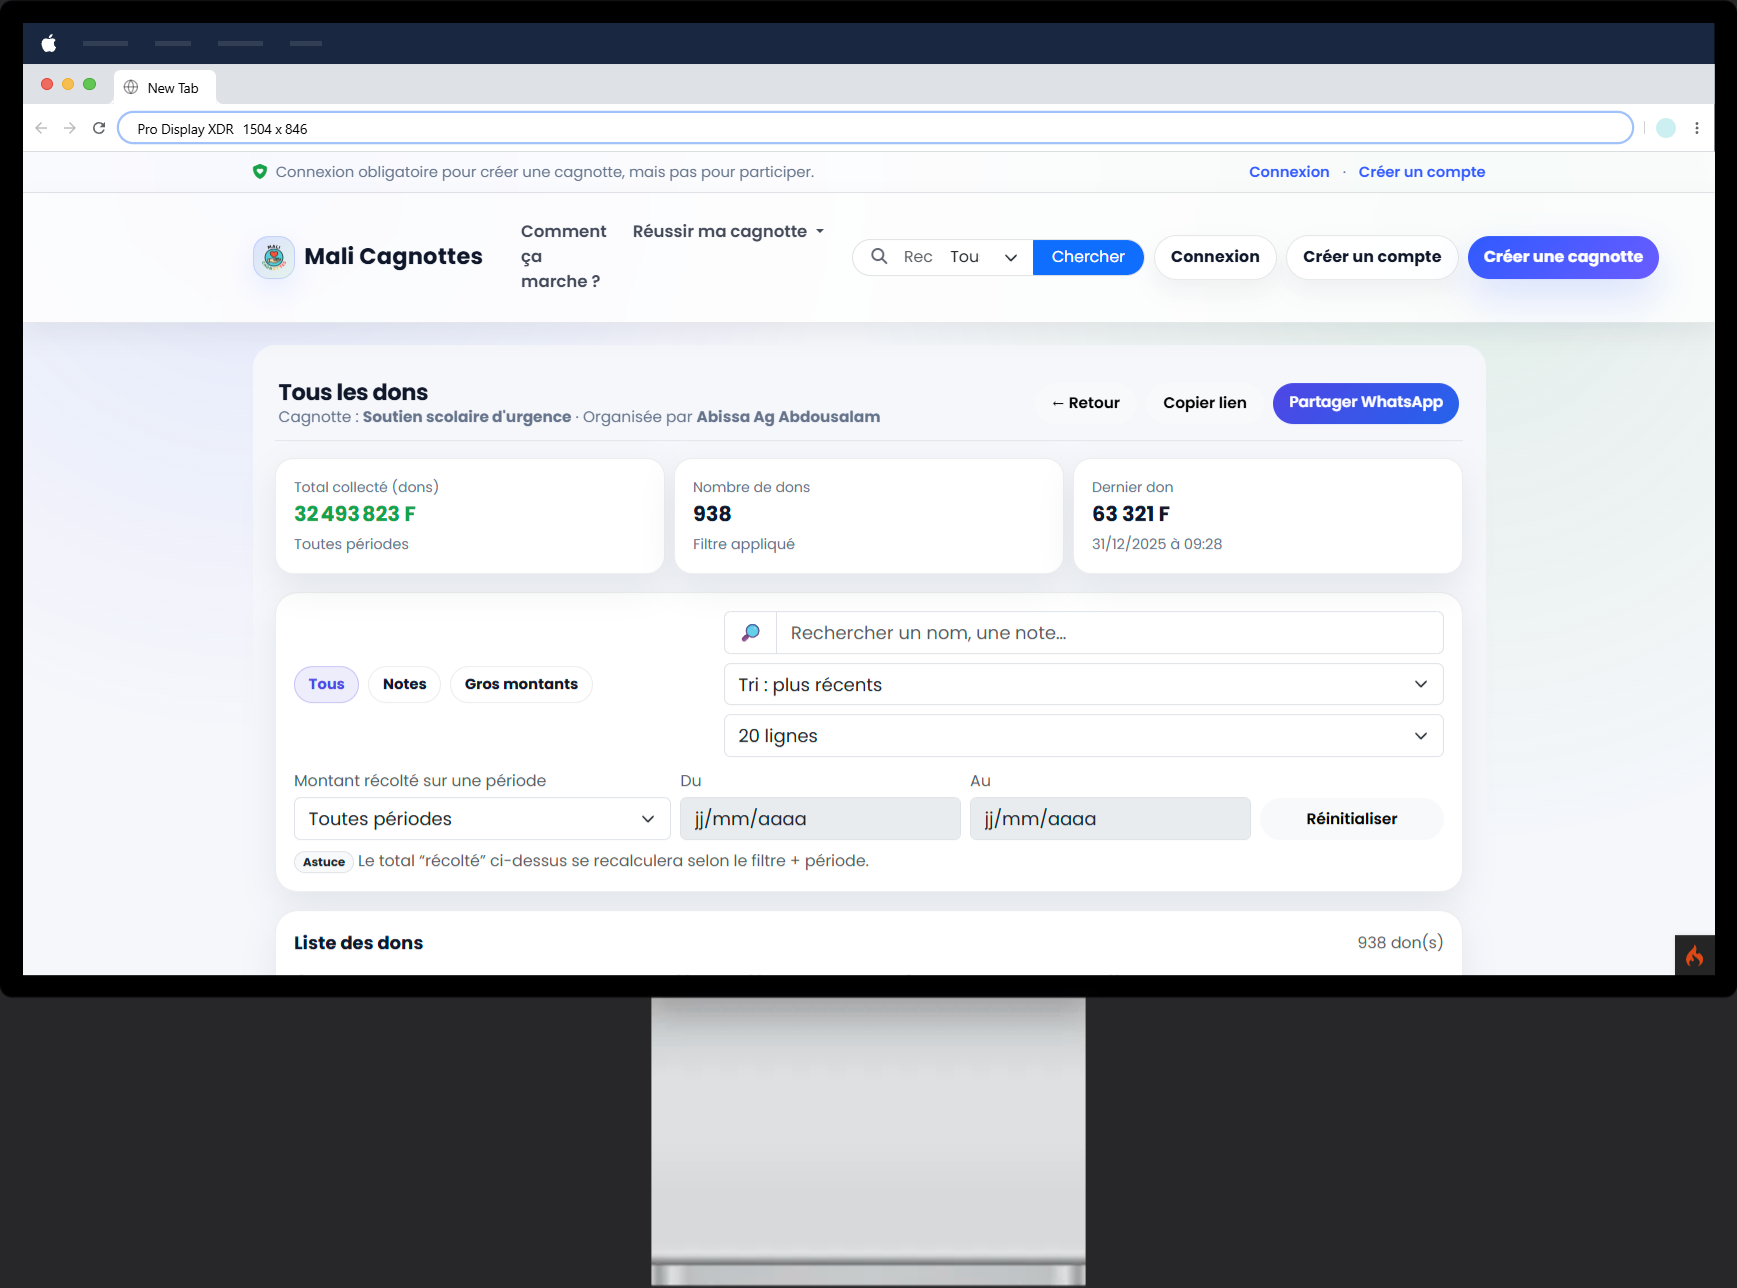The height and width of the screenshot is (1288, 1737).
Task: Click the Partager WhatsApp button
Action: 1365,403
